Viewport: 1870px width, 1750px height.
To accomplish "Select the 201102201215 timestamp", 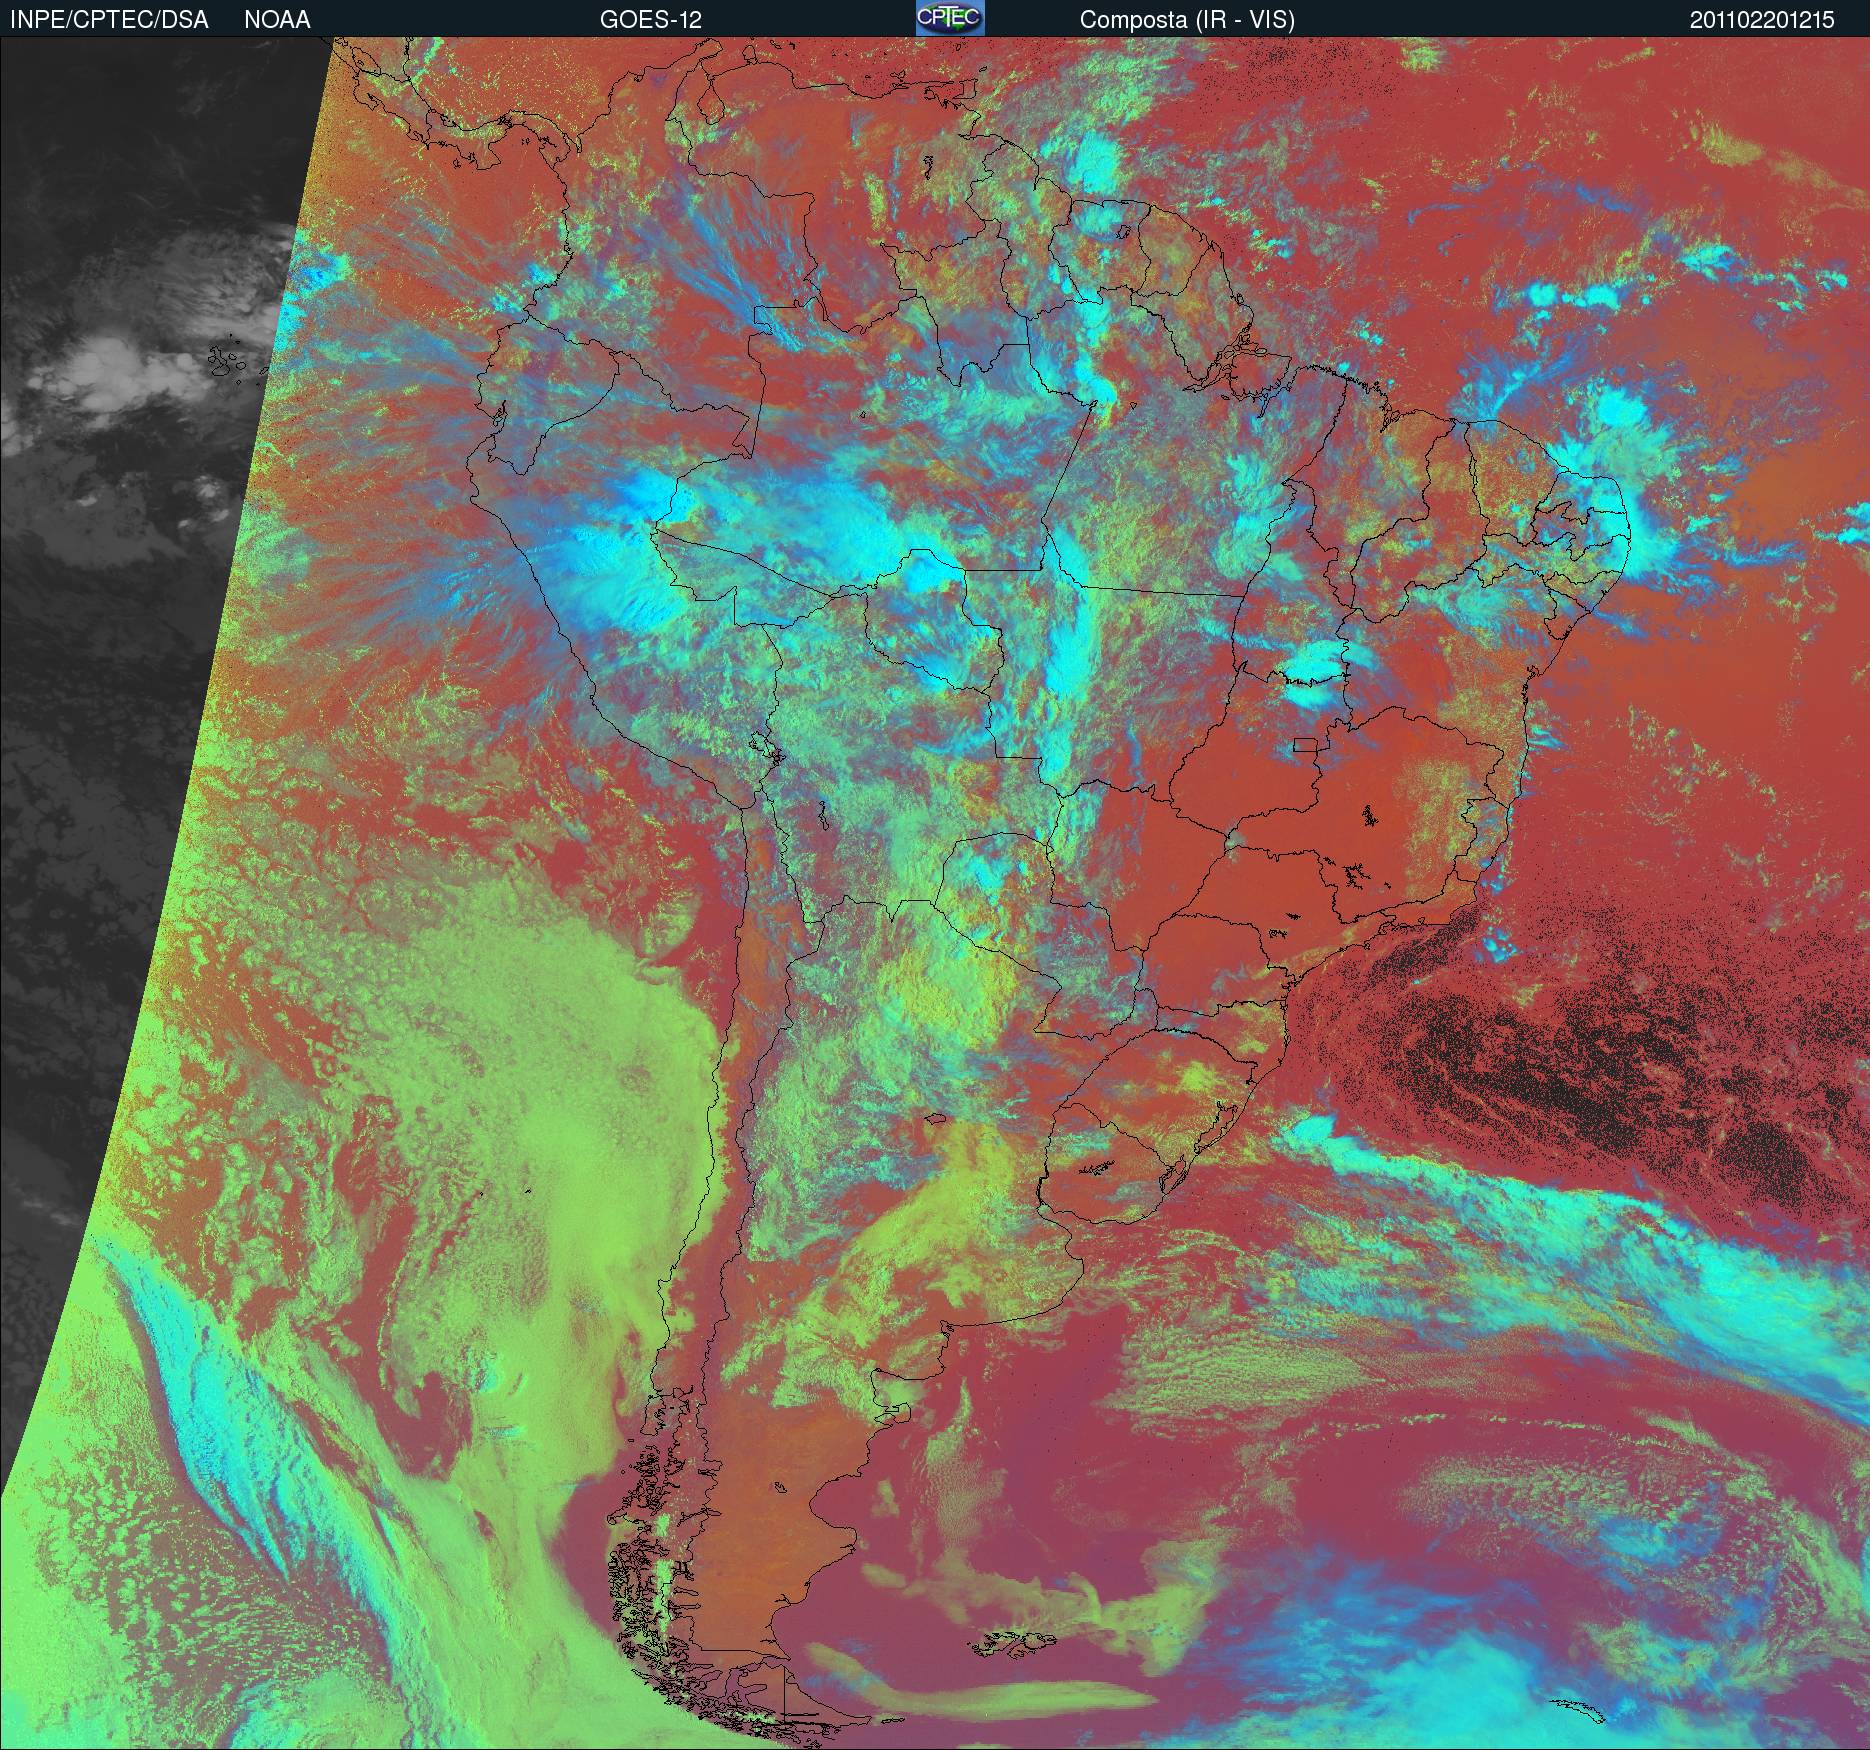I will point(1762,20).
